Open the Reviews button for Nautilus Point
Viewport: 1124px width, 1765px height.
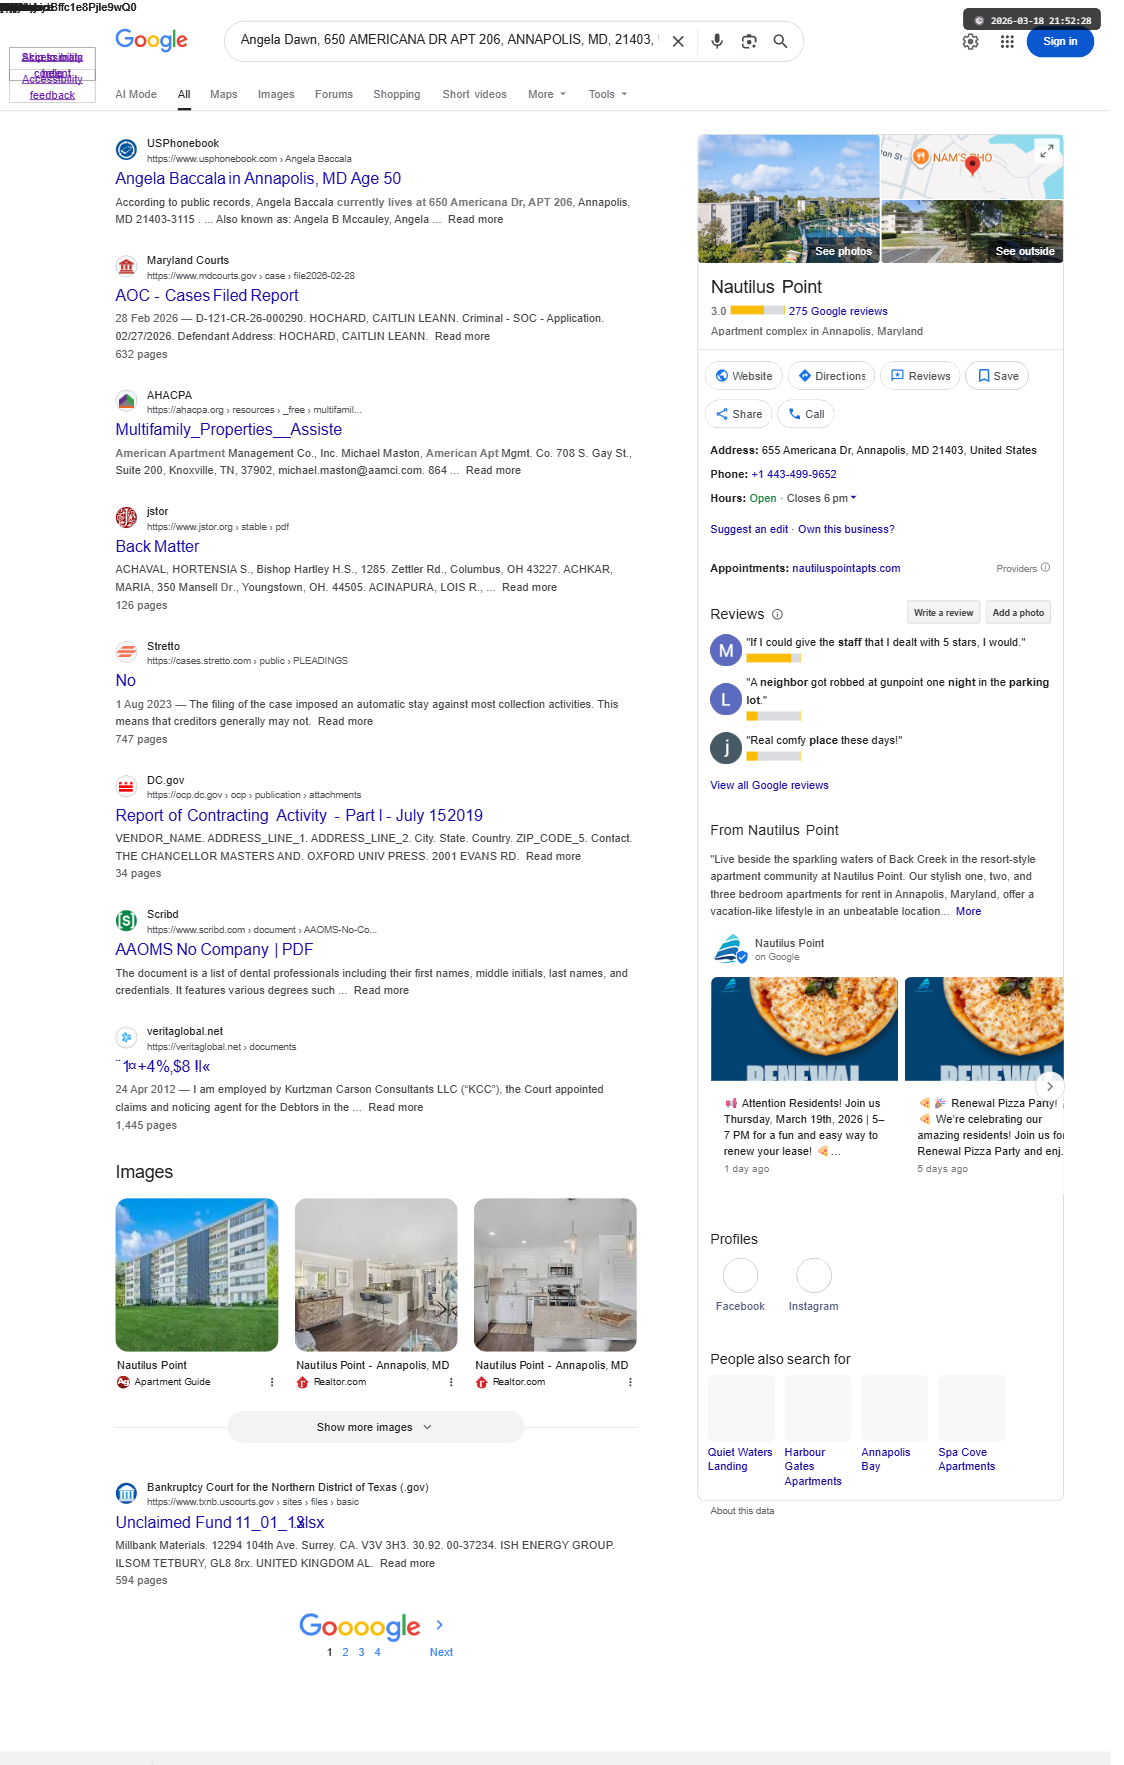click(920, 376)
